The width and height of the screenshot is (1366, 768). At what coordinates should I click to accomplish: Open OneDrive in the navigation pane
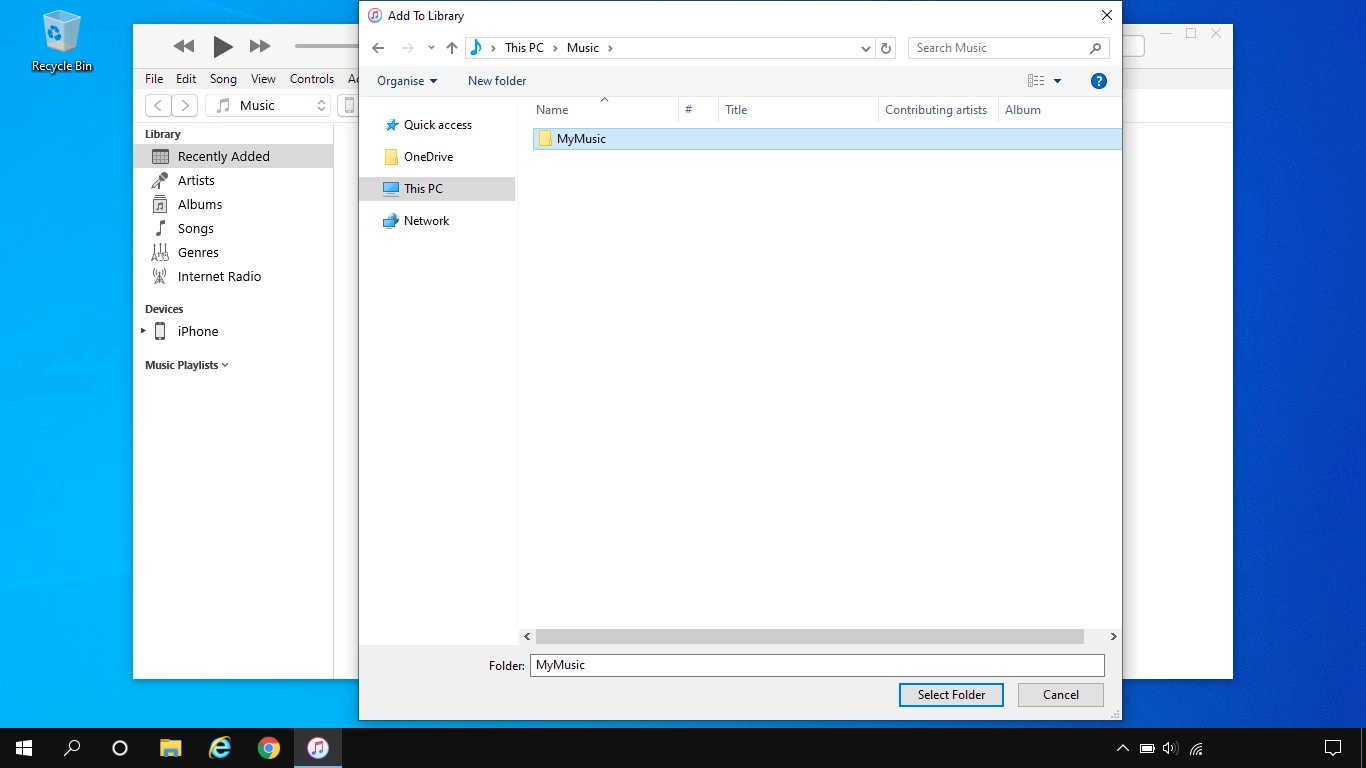(x=427, y=157)
